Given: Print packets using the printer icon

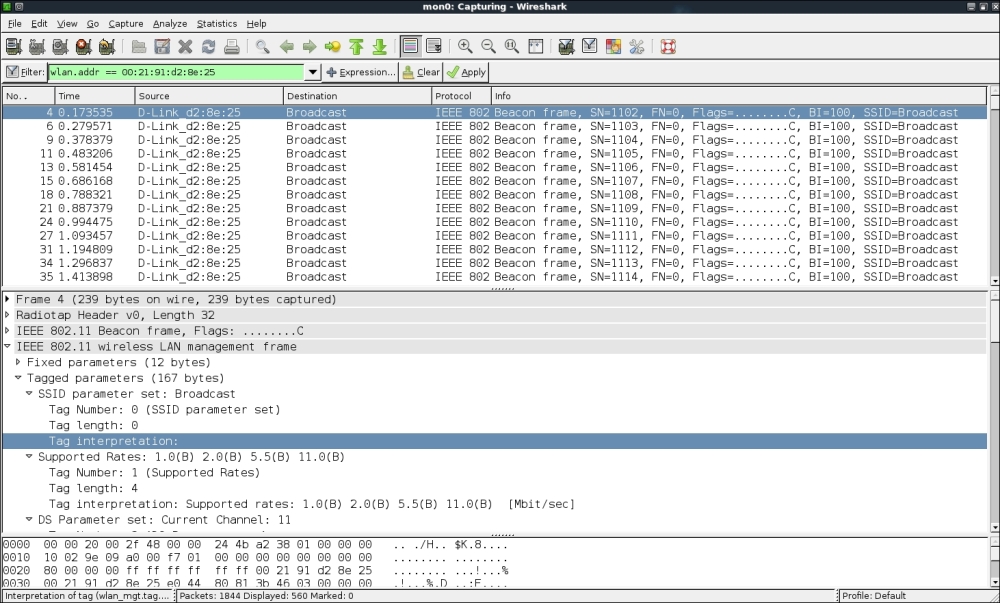Looking at the screenshot, I should coord(232,47).
